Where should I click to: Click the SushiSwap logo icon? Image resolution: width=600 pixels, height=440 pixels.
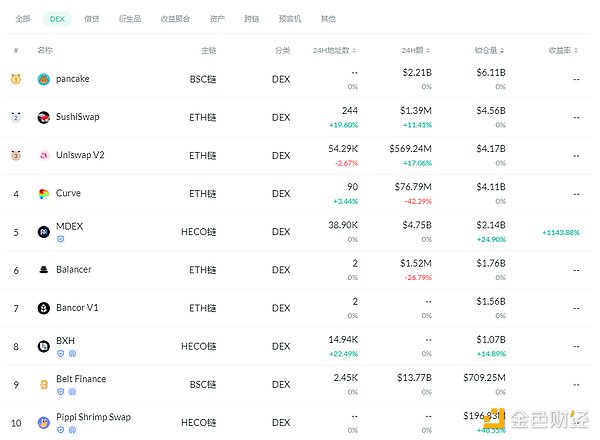tap(44, 117)
